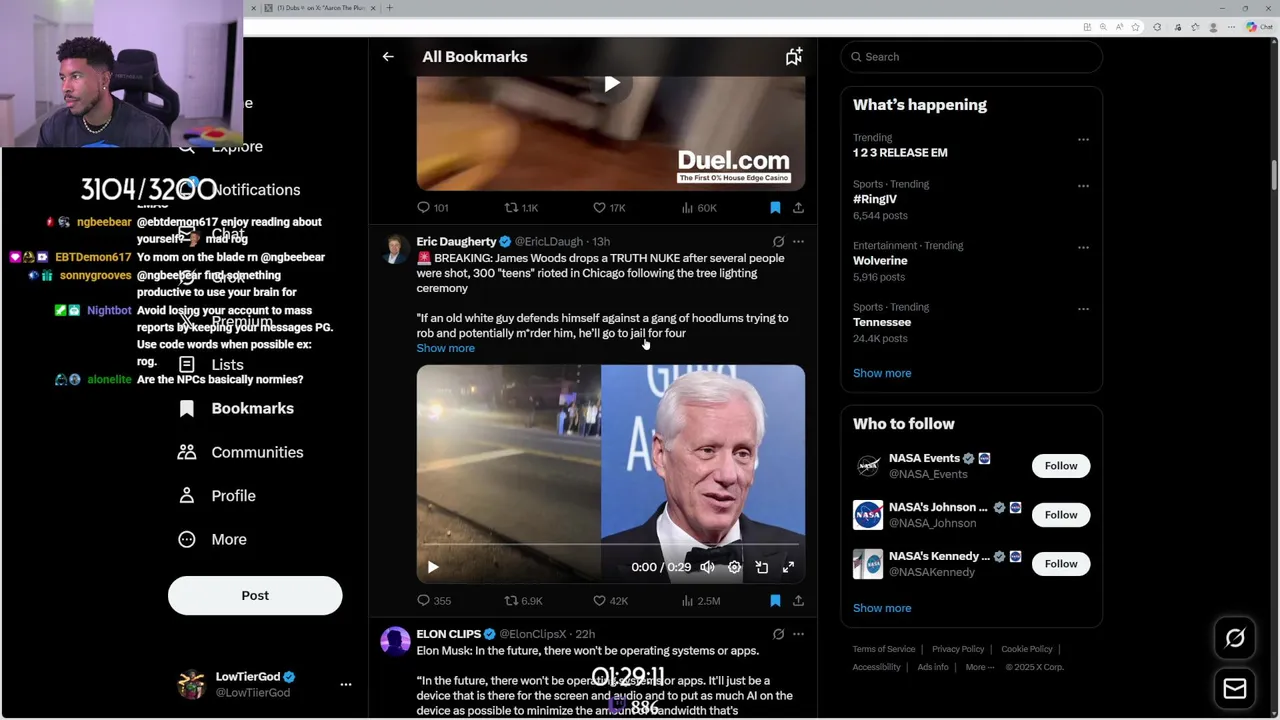Open the Messages envelope floating button
Image resolution: width=1280 pixels, height=720 pixels.
(1235, 688)
